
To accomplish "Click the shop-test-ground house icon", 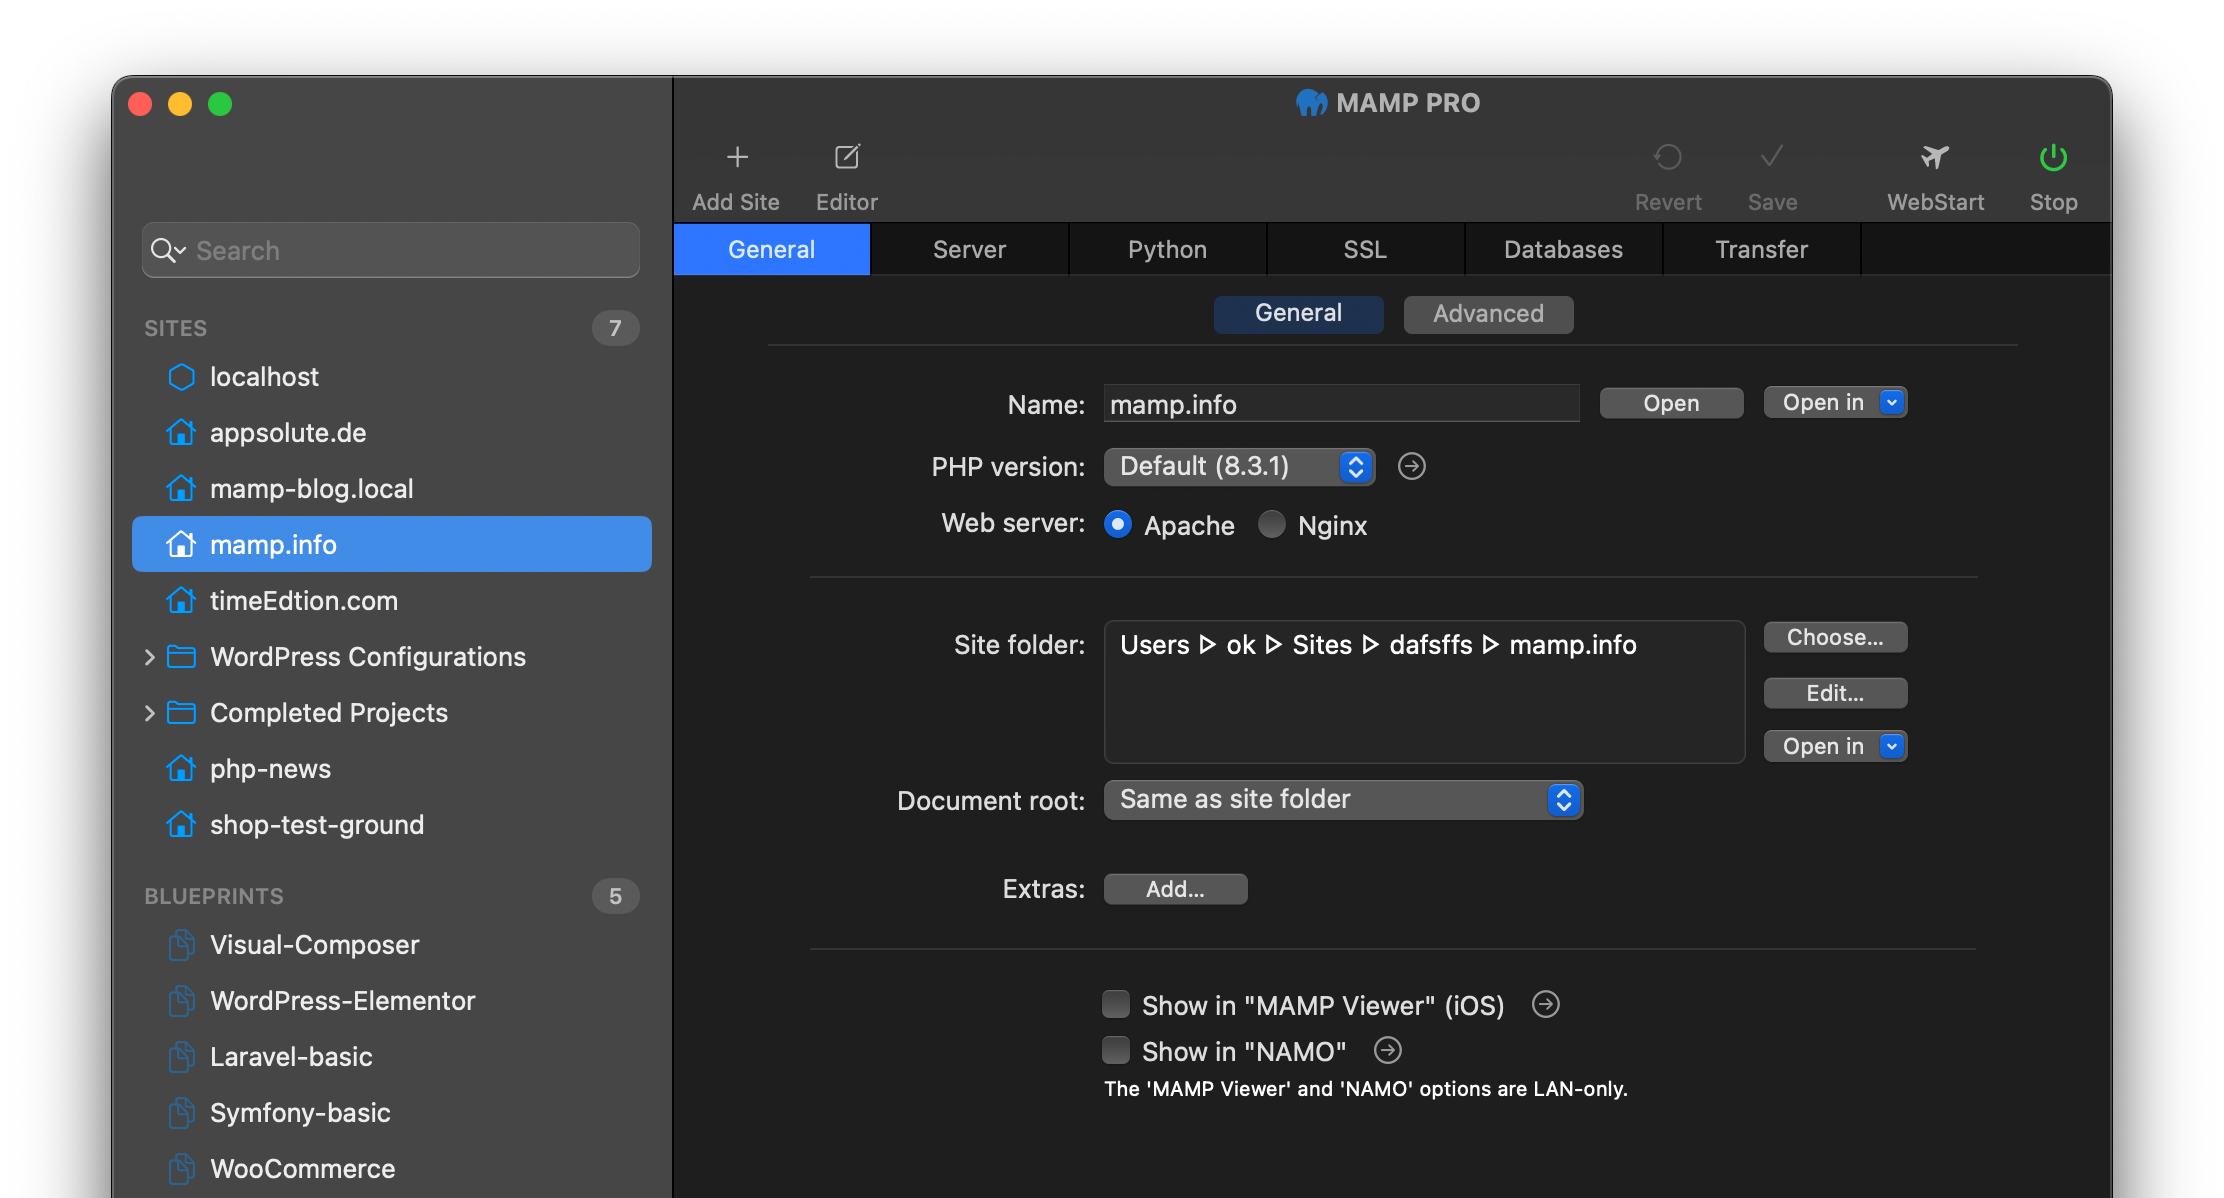I will pos(181,825).
